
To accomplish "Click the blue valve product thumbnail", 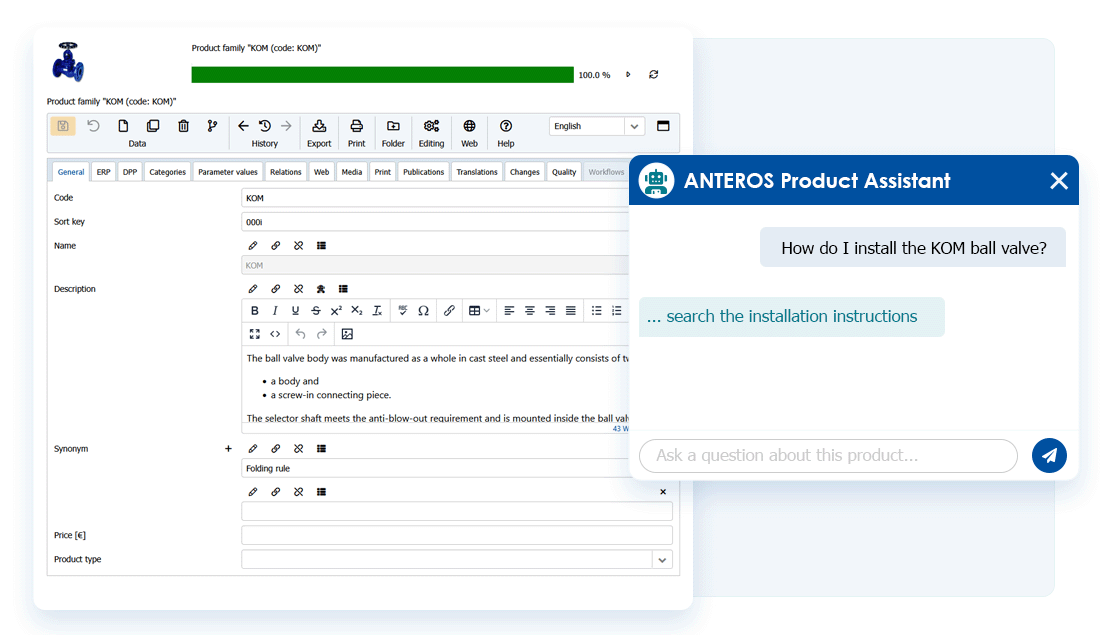I will [x=68, y=62].
